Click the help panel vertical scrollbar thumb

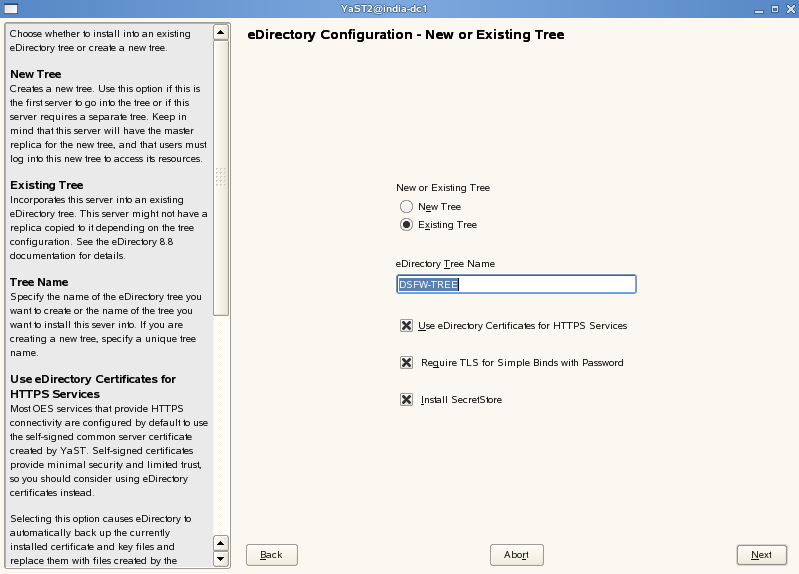click(221, 178)
